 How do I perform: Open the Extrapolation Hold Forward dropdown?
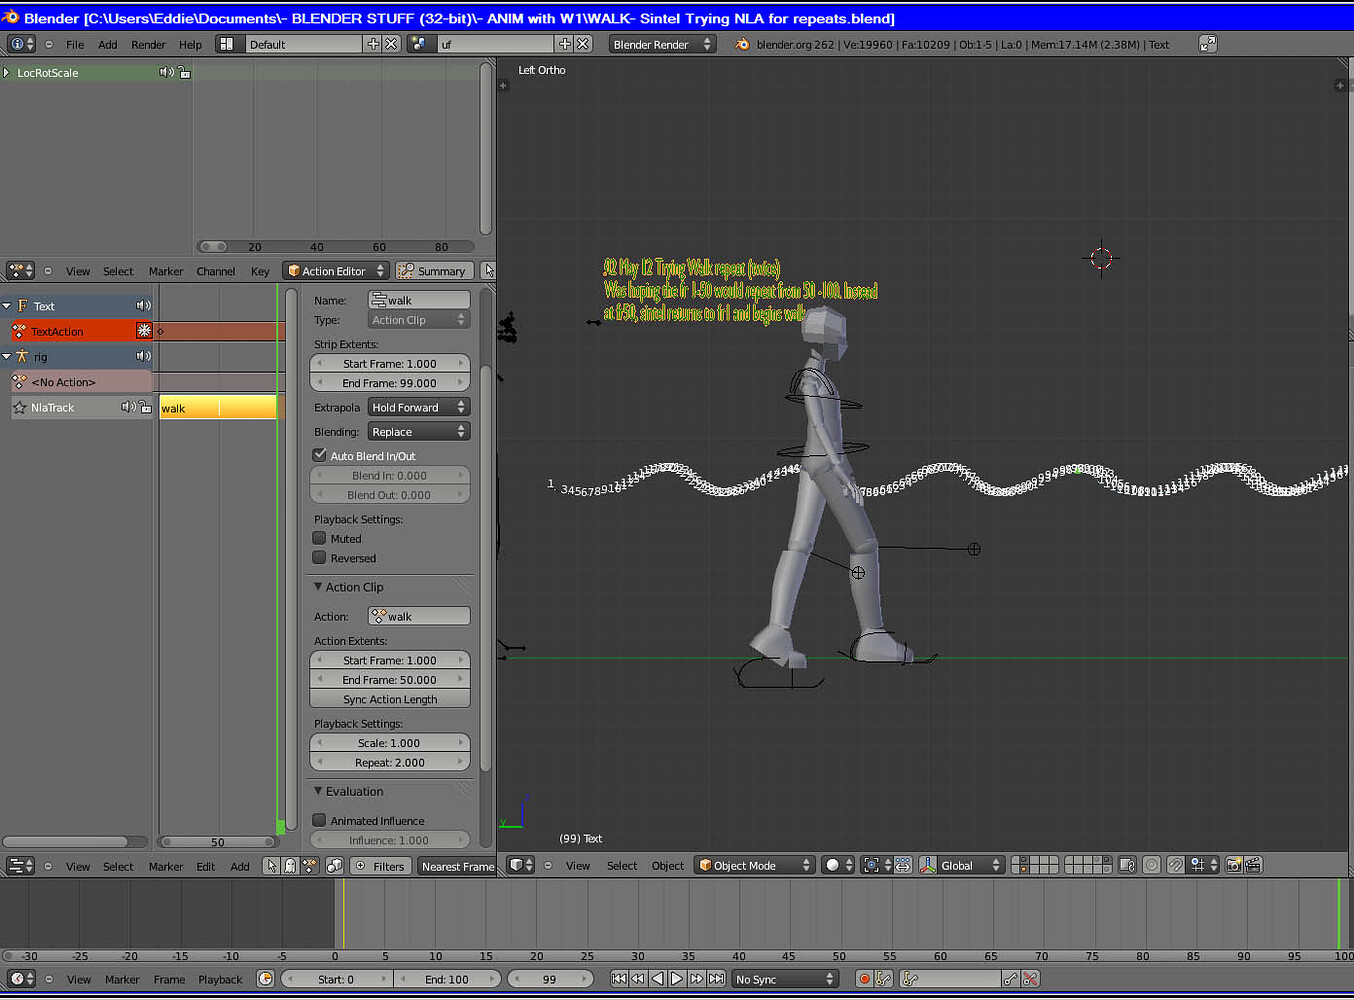(419, 407)
